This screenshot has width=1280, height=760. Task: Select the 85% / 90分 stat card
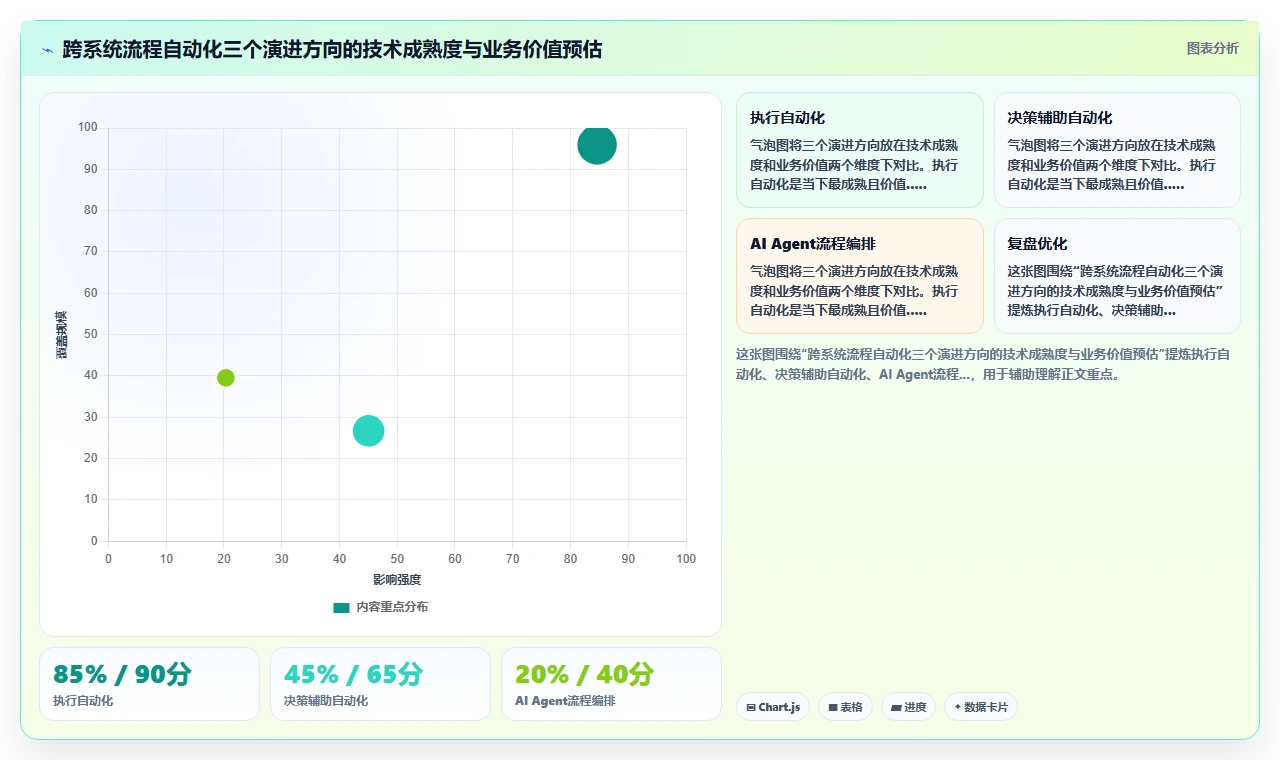149,684
